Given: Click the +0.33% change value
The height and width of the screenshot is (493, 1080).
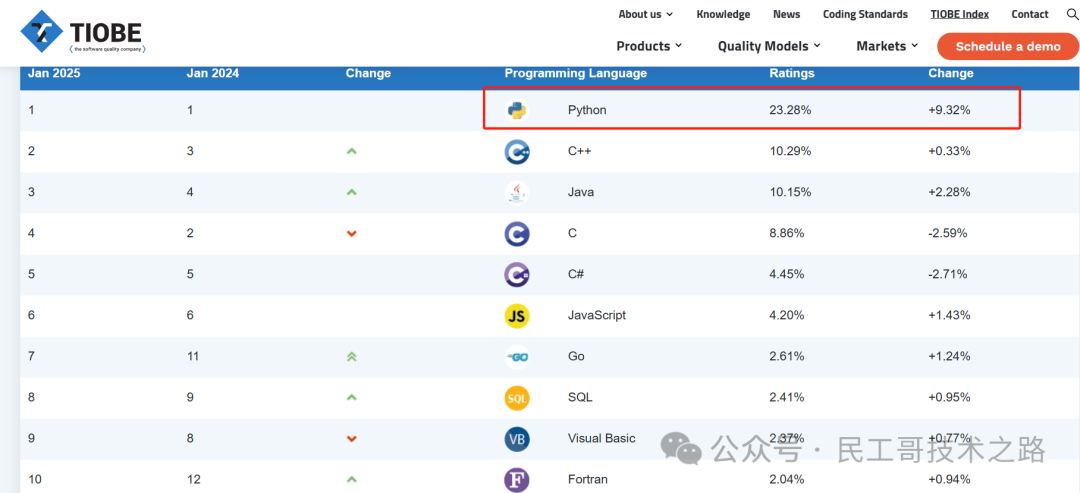Looking at the screenshot, I should pyautogui.click(x=949, y=151).
